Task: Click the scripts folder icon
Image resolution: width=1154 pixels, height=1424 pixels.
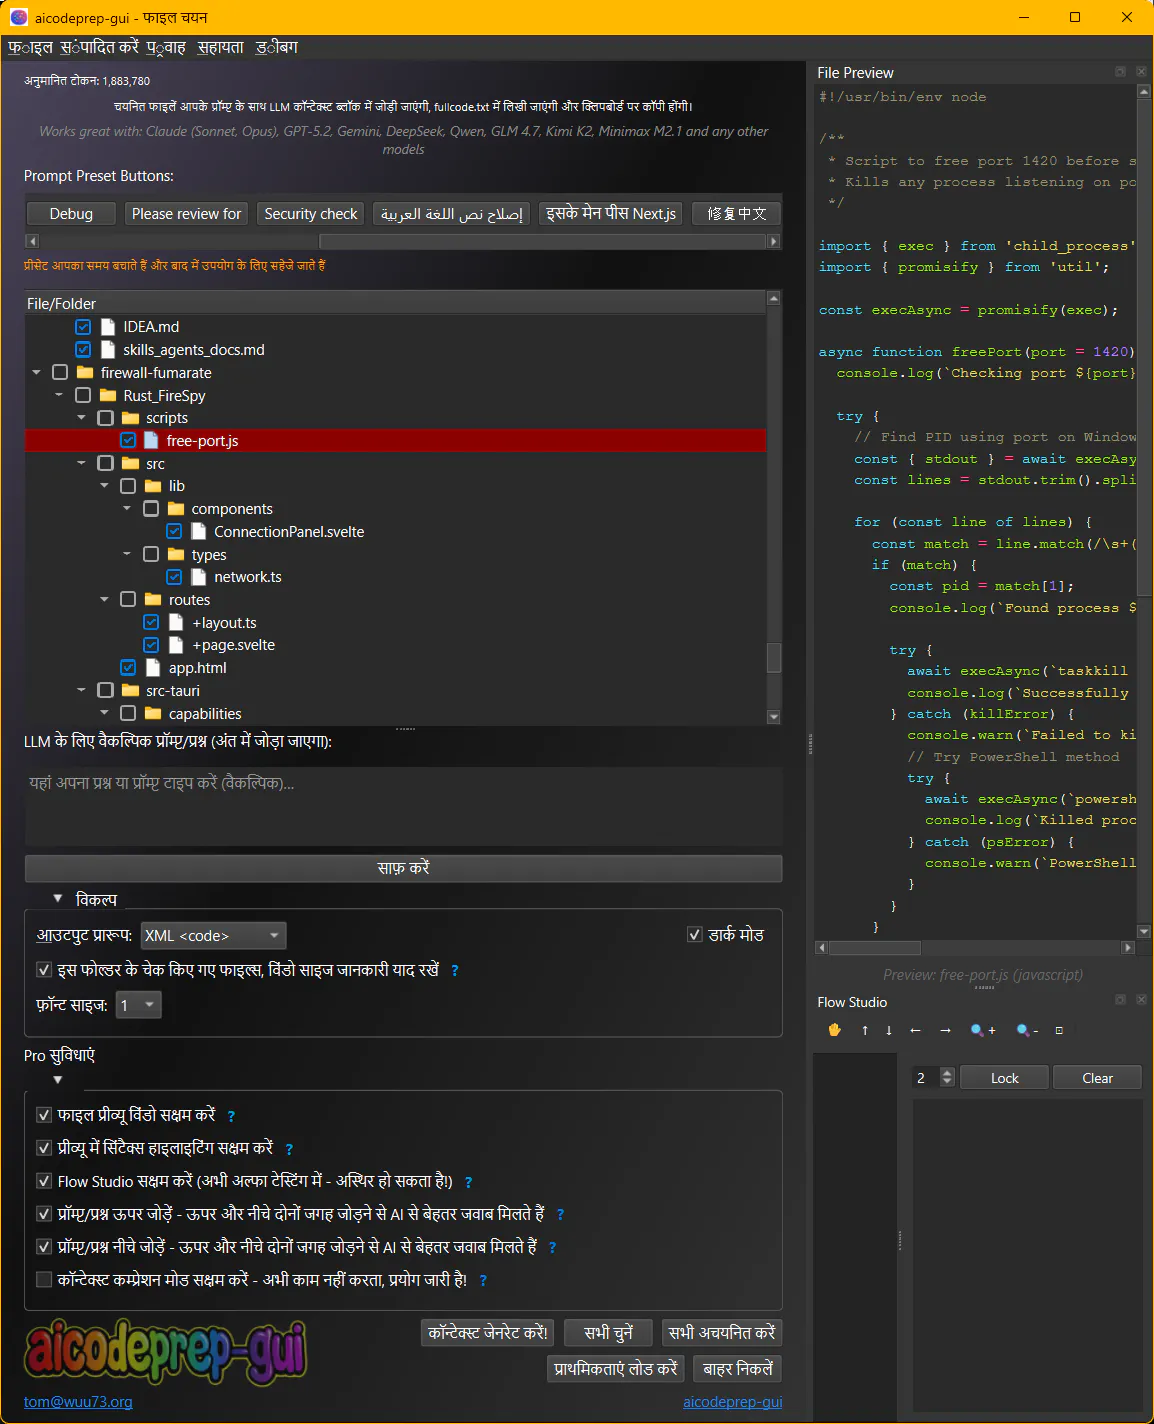Action: 131,418
